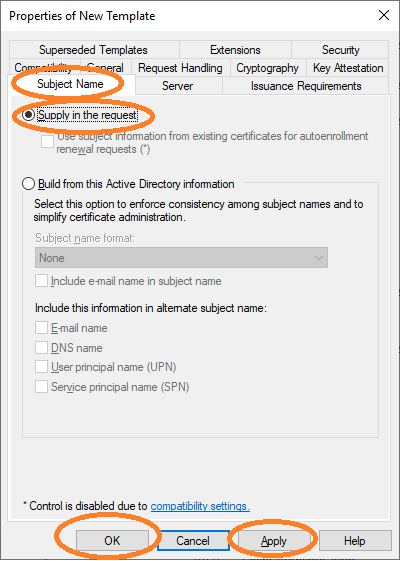Viewport: 401px width, 561px height.
Task: Switch to the Superseded Templates tab
Action: pyautogui.click(x=94, y=50)
